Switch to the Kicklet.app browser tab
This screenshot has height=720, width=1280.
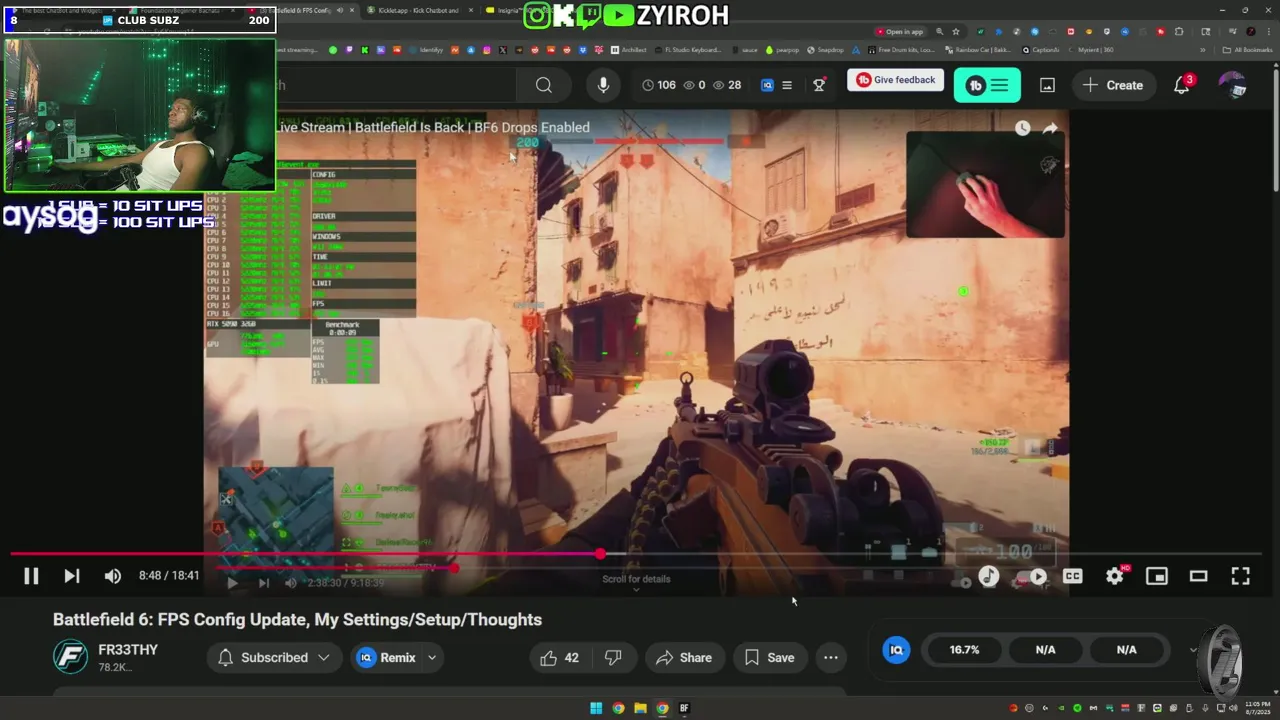[419, 10]
